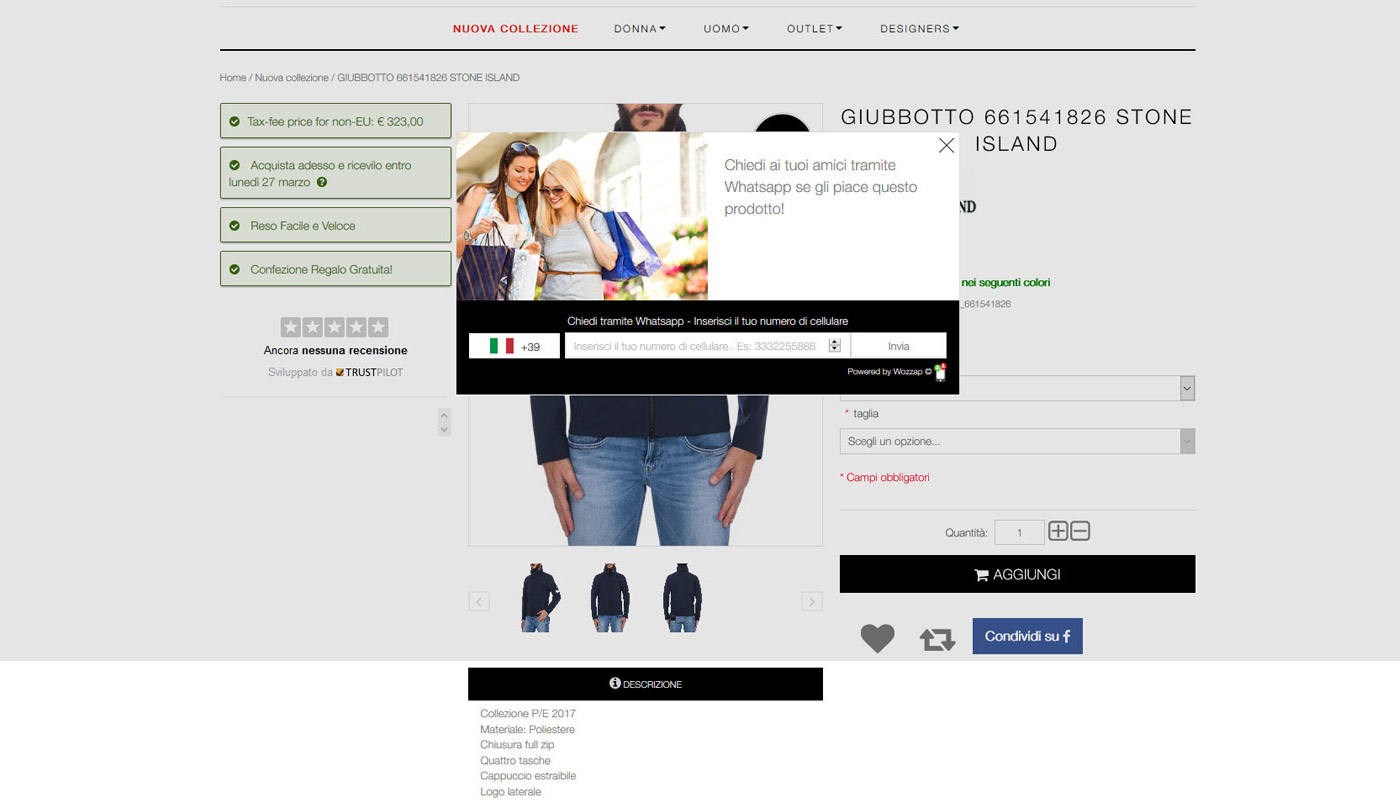Open Italy +39 country code selector
The height and width of the screenshot is (800, 1400).
[514, 346]
